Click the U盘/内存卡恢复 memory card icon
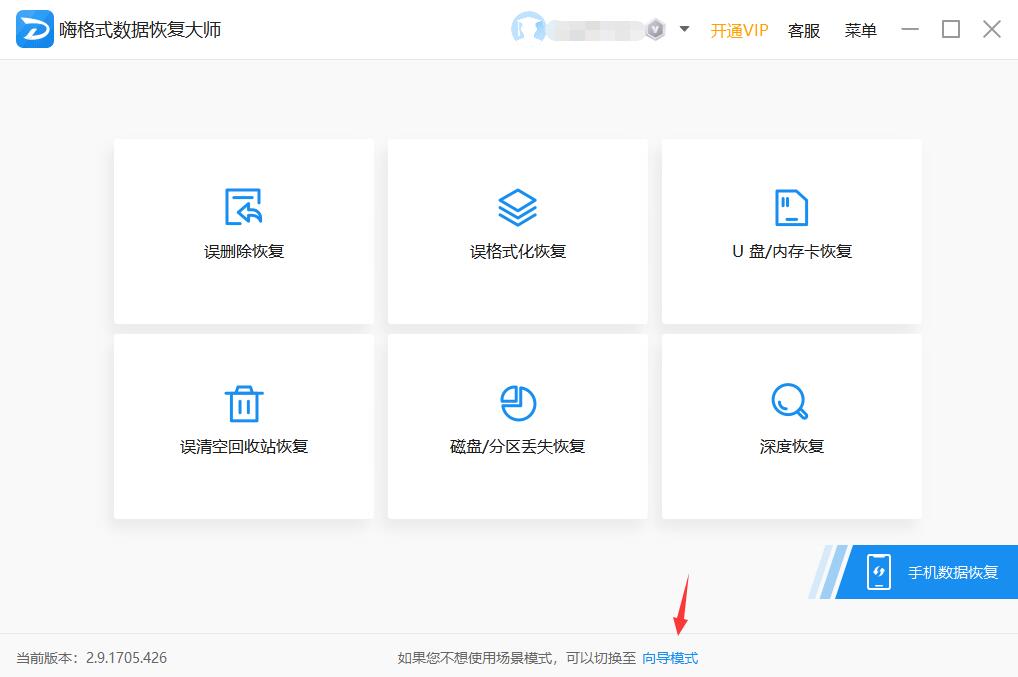Viewport: 1018px width, 677px height. click(791, 206)
